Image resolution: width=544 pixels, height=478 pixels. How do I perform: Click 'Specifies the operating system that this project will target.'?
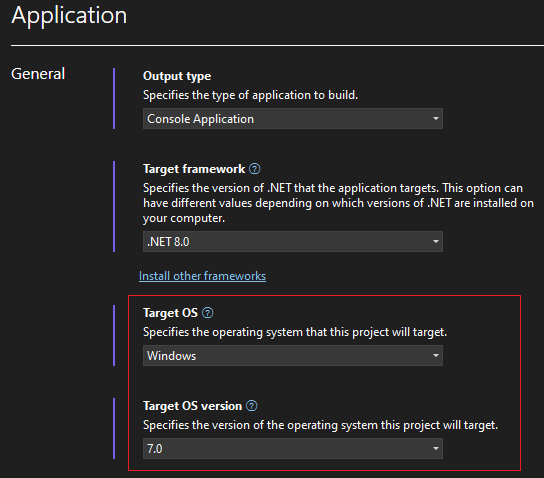(x=295, y=332)
